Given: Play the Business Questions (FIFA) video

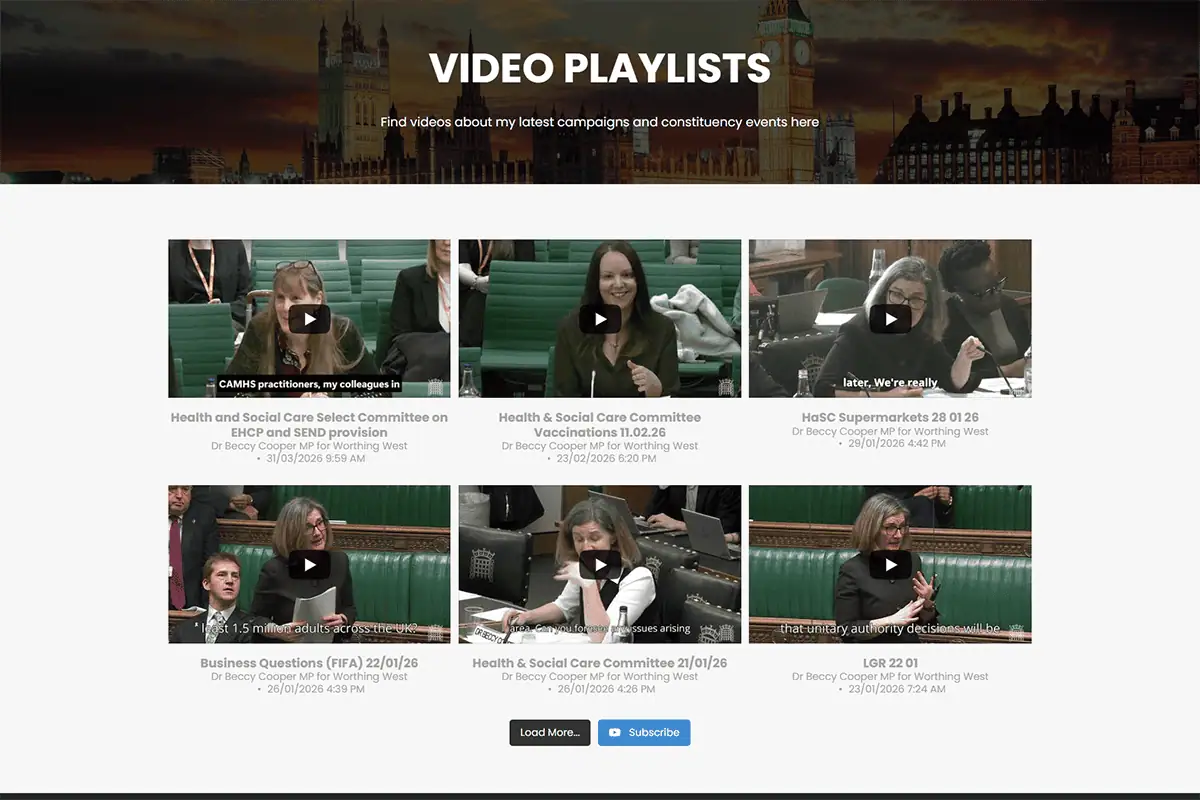Looking at the screenshot, I should click(309, 564).
